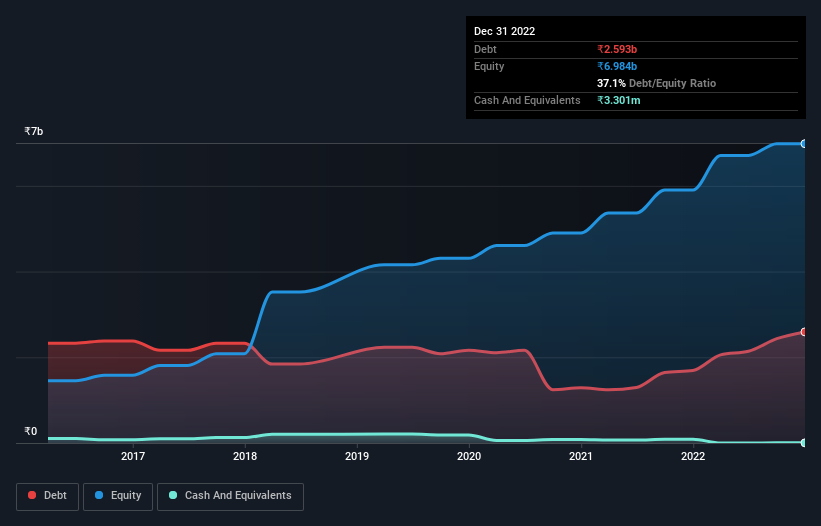821x526 pixels.
Task: Click the 2022 x-axis label
Action: [693, 456]
